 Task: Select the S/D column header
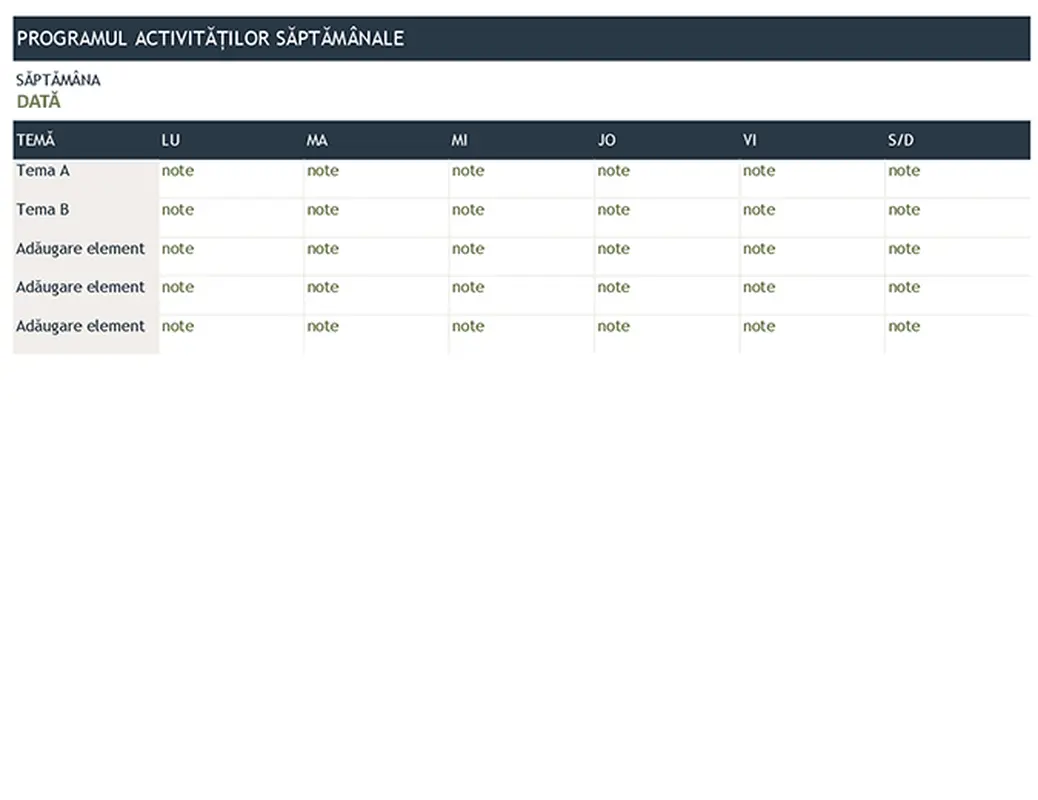pos(900,140)
